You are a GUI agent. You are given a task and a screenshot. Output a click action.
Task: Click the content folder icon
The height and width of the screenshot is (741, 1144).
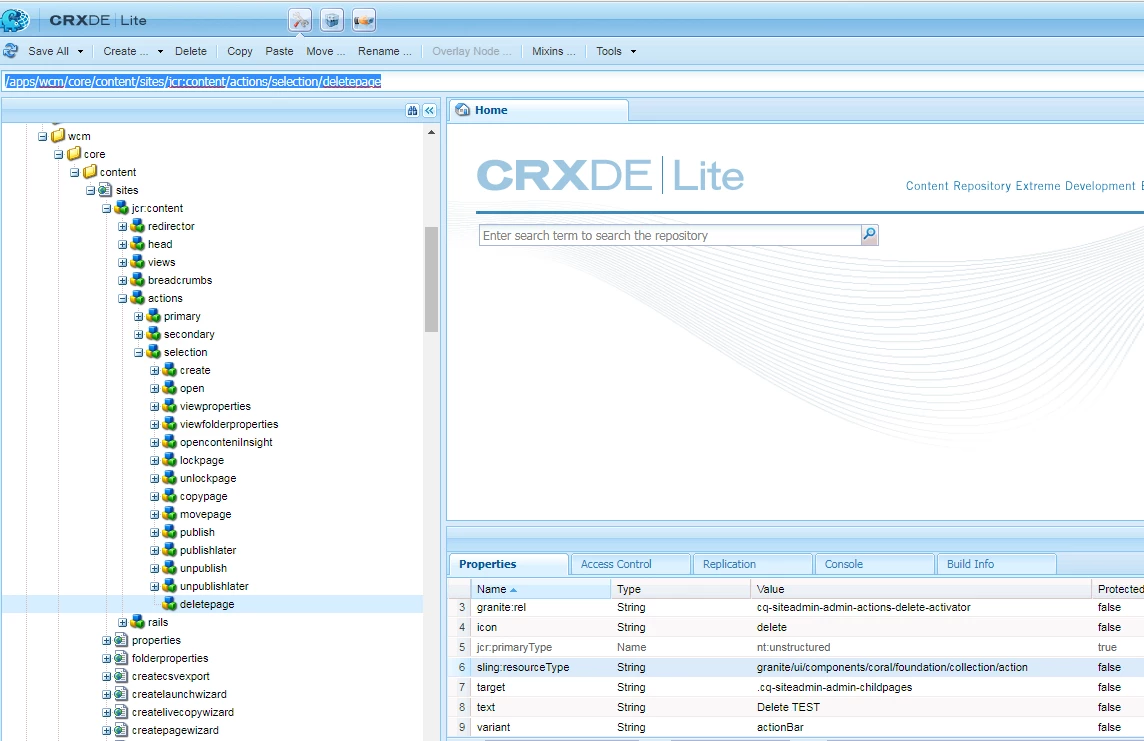pos(90,172)
